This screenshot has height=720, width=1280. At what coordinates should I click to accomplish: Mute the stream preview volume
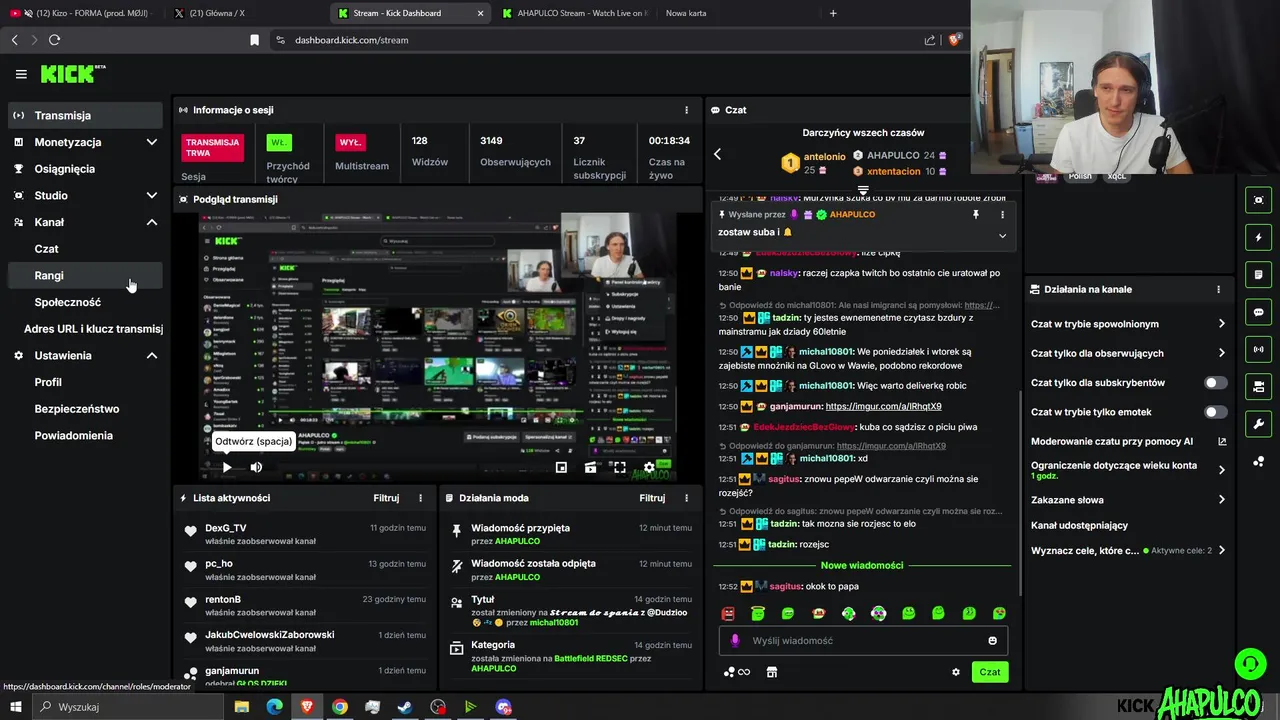256,467
